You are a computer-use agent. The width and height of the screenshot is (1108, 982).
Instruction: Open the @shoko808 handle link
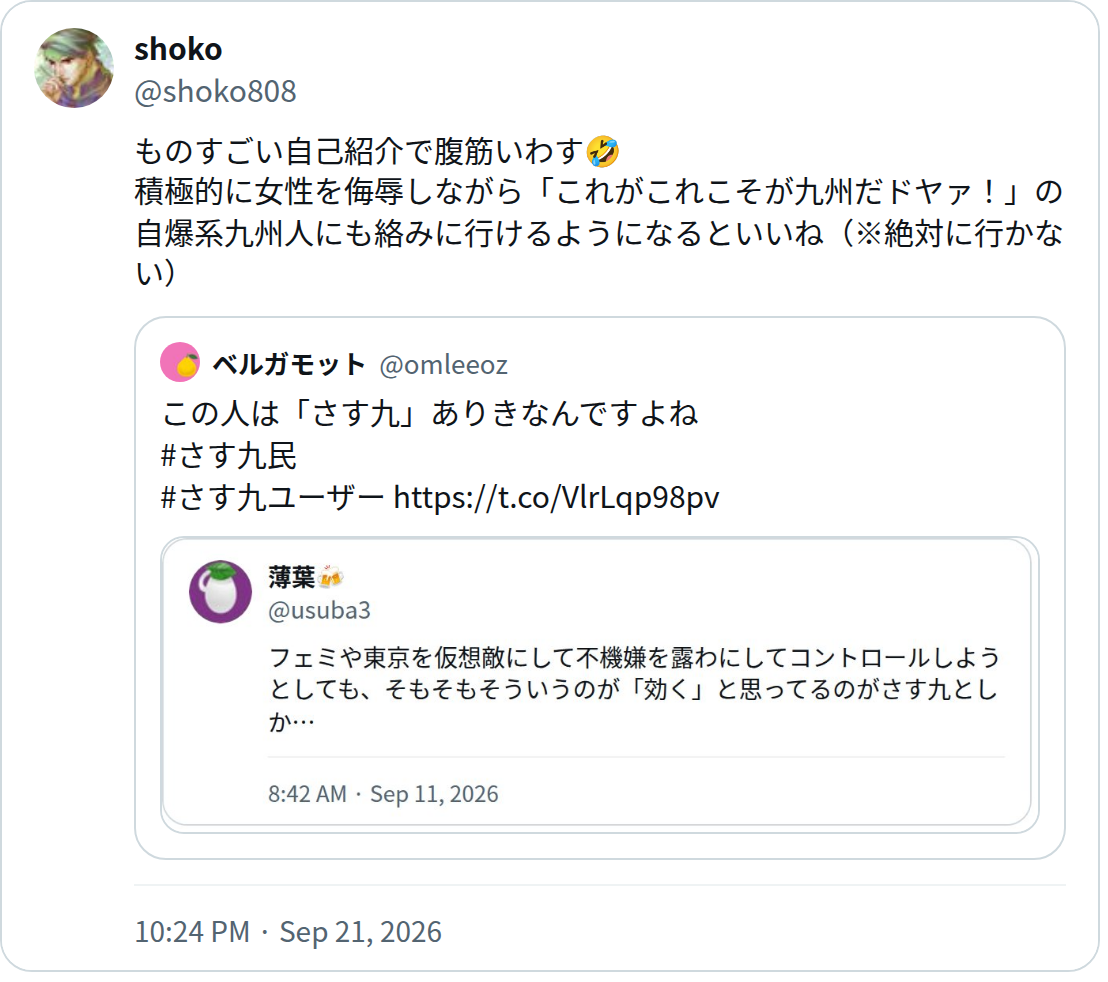[x=216, y=92]
